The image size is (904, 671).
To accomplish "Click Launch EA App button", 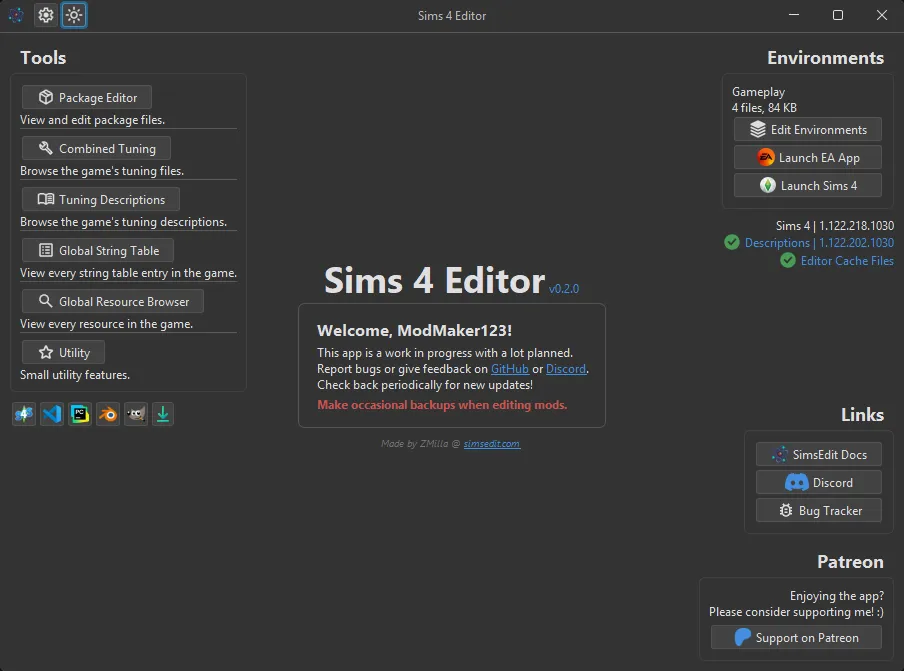I will click(x=808, y=157).
